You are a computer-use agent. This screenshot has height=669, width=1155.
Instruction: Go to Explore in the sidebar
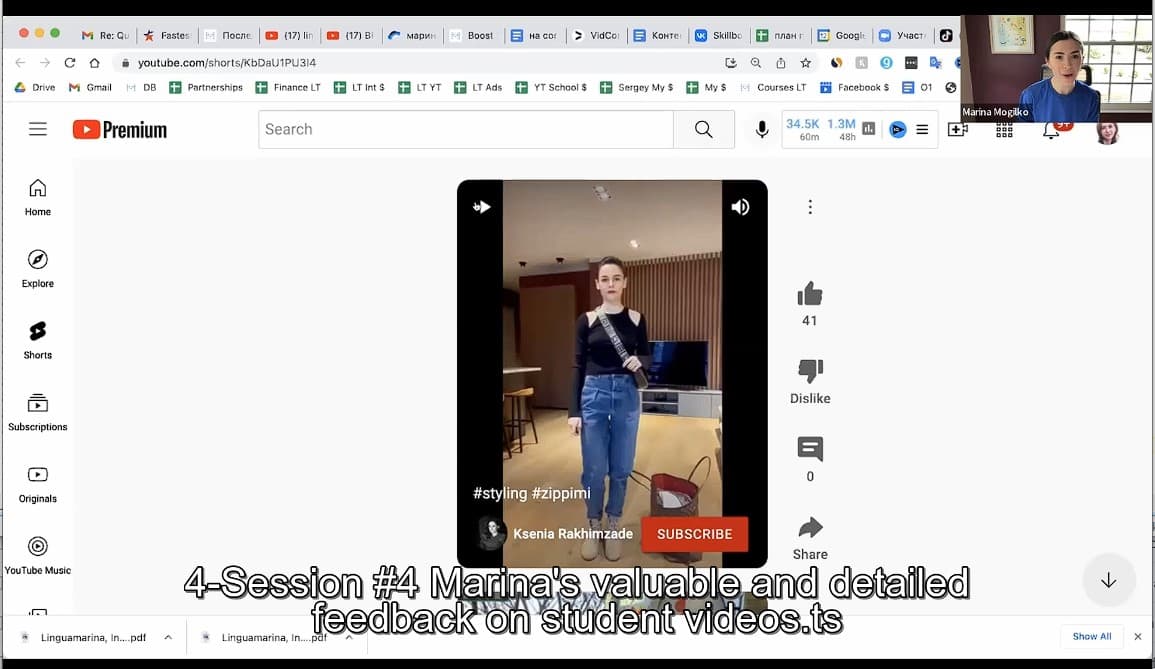38,268
